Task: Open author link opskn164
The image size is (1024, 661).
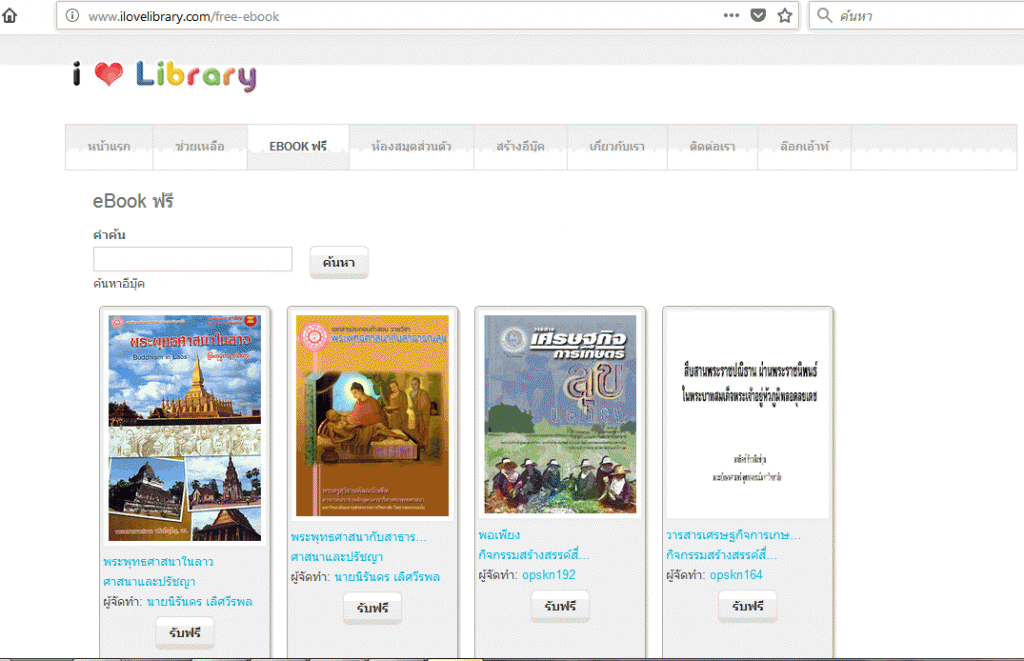Action: tap(736, 575)
